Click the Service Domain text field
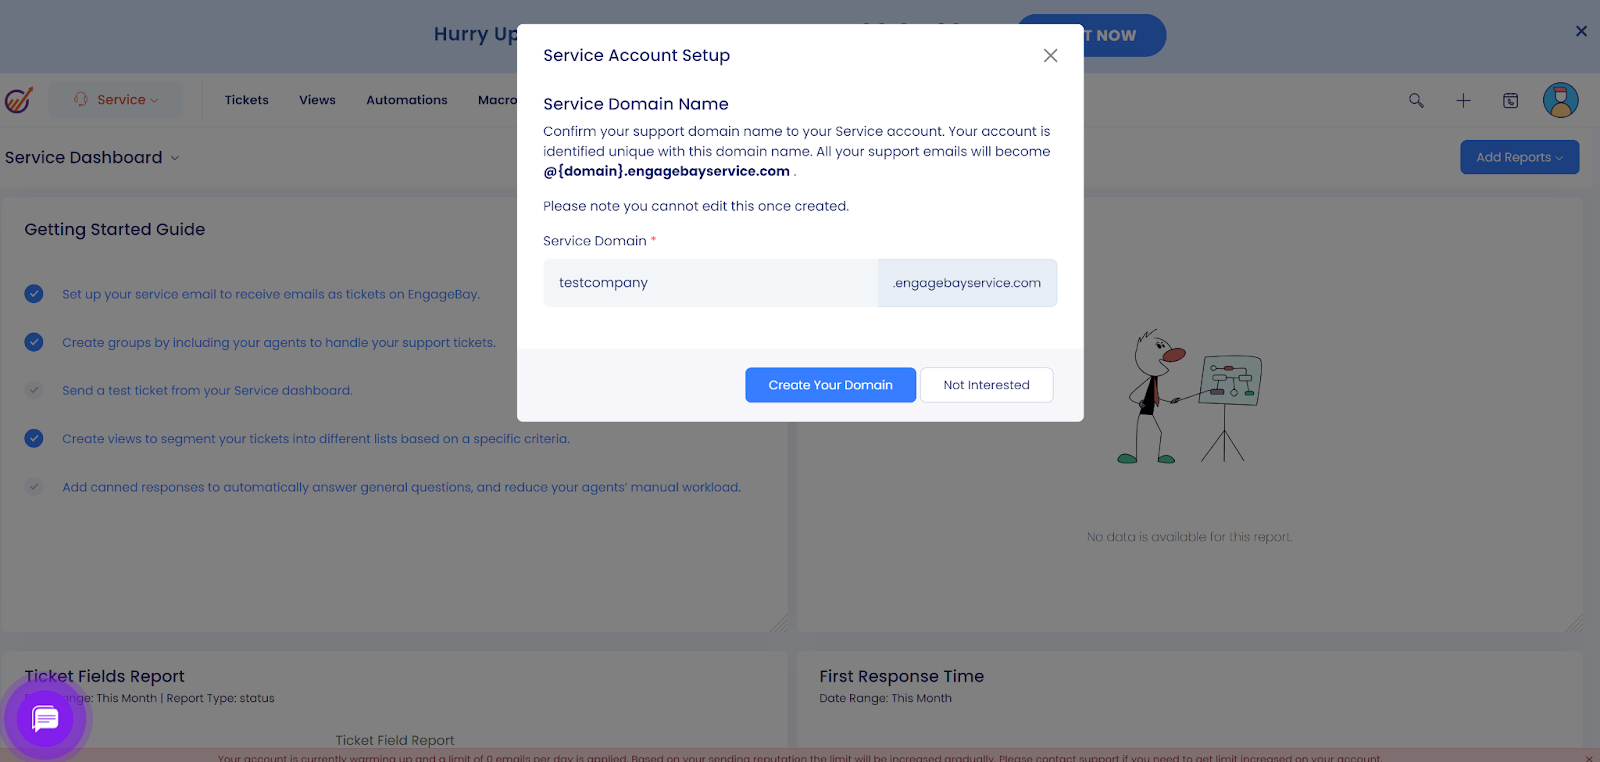 click(x=710, y=283)
